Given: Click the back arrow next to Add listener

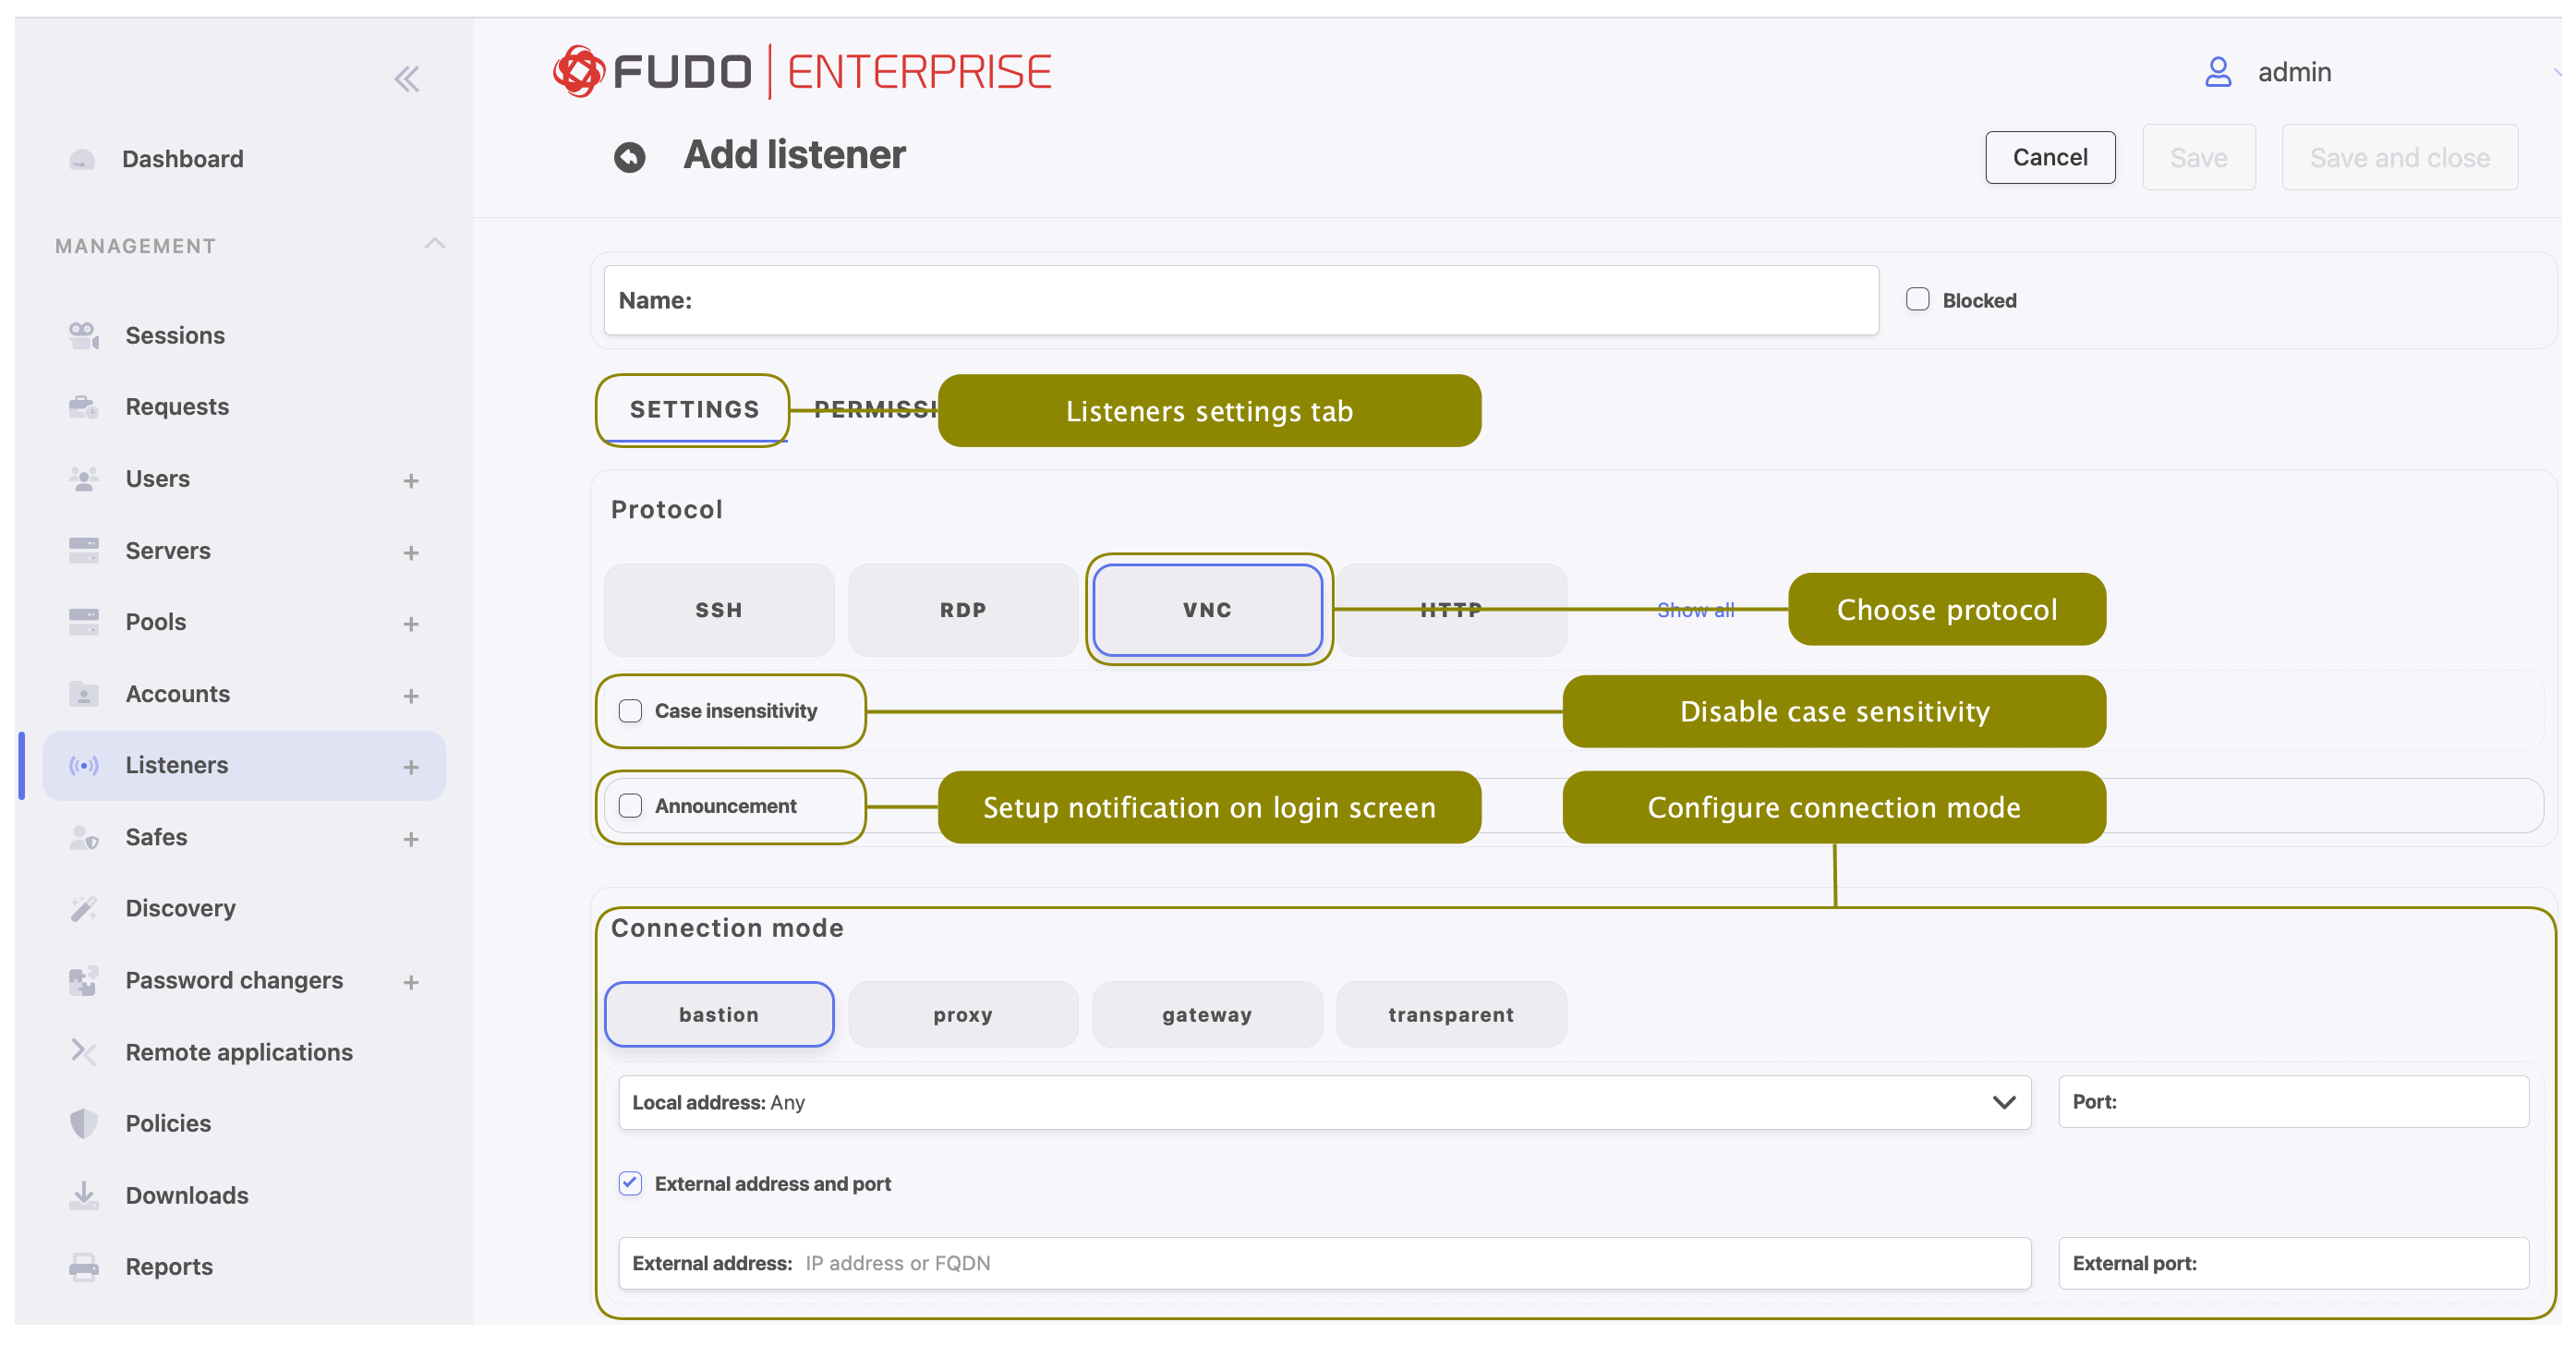Looking at the screenshot, I should coord(629,156).
